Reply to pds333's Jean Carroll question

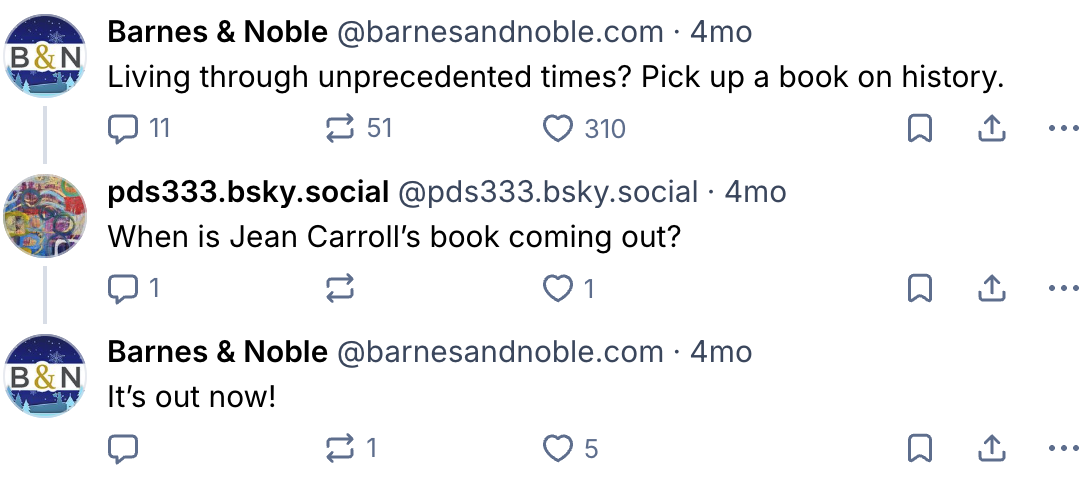point(123,289)
